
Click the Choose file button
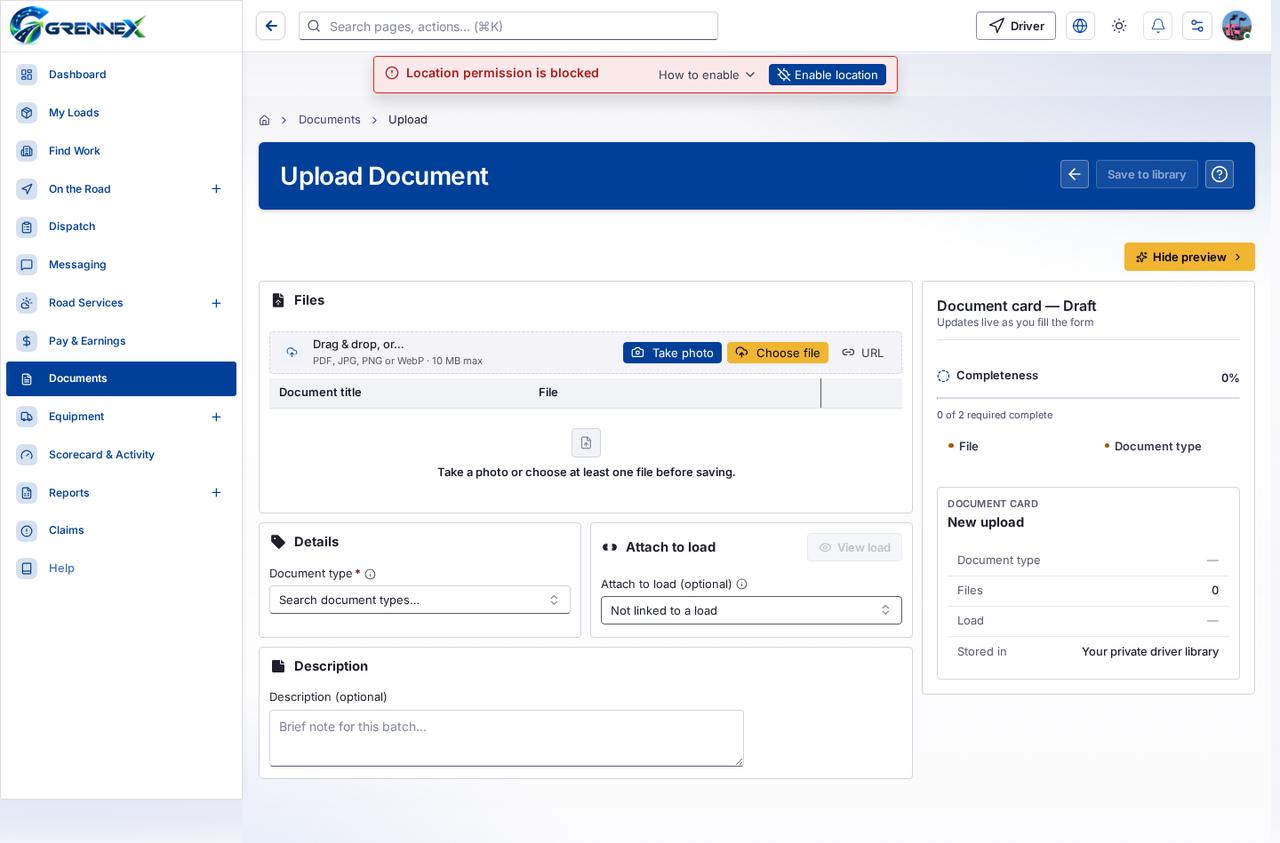click(x=777, y=353)
